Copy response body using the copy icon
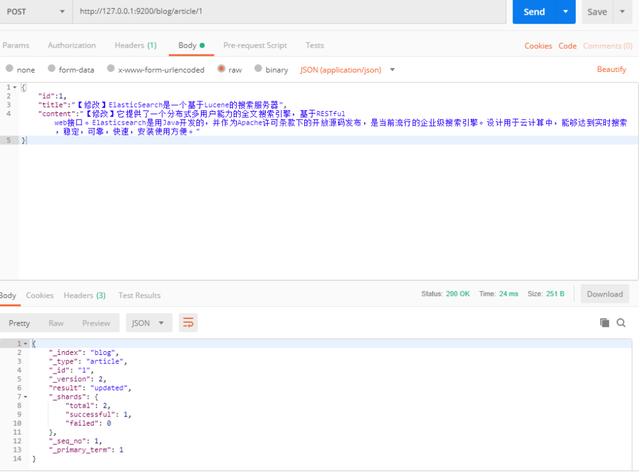Viewport: 640px width, 475px height. coord(604,323)
